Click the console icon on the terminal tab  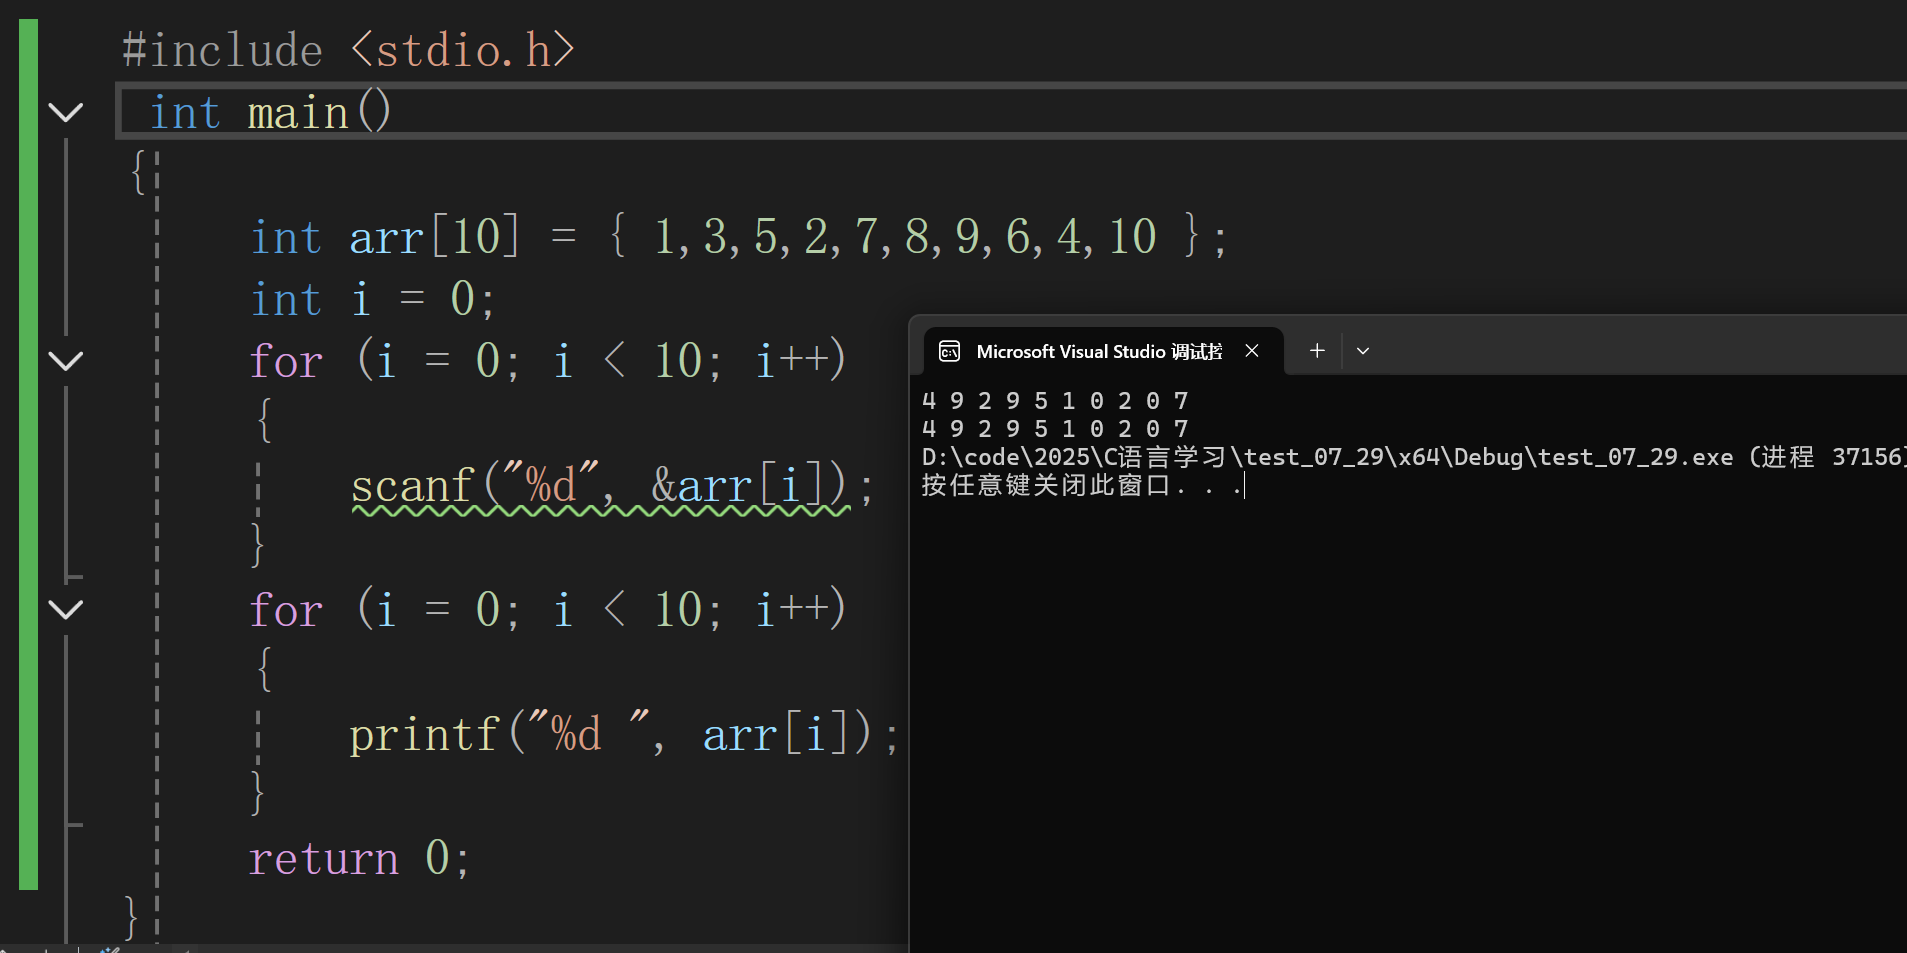point(949,351)
